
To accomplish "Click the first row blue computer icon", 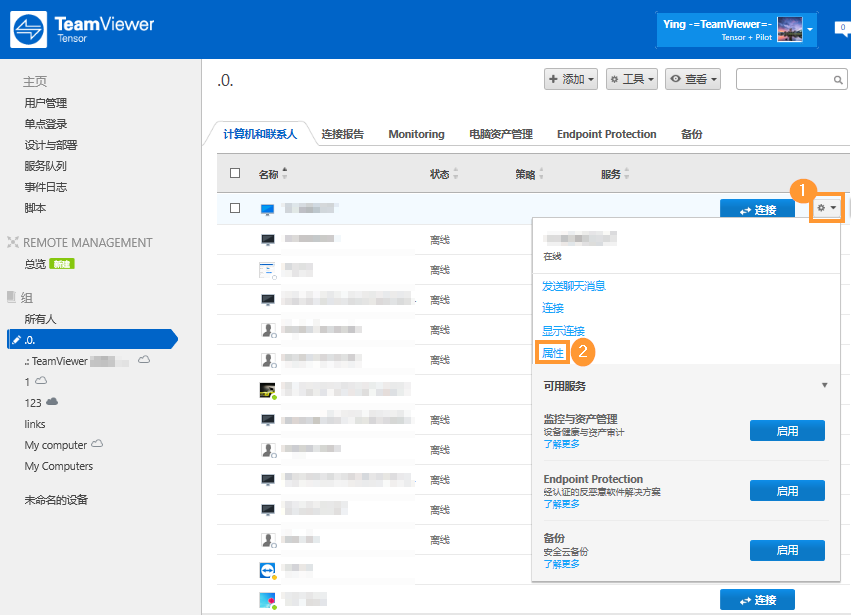I will tap(267, 209).
